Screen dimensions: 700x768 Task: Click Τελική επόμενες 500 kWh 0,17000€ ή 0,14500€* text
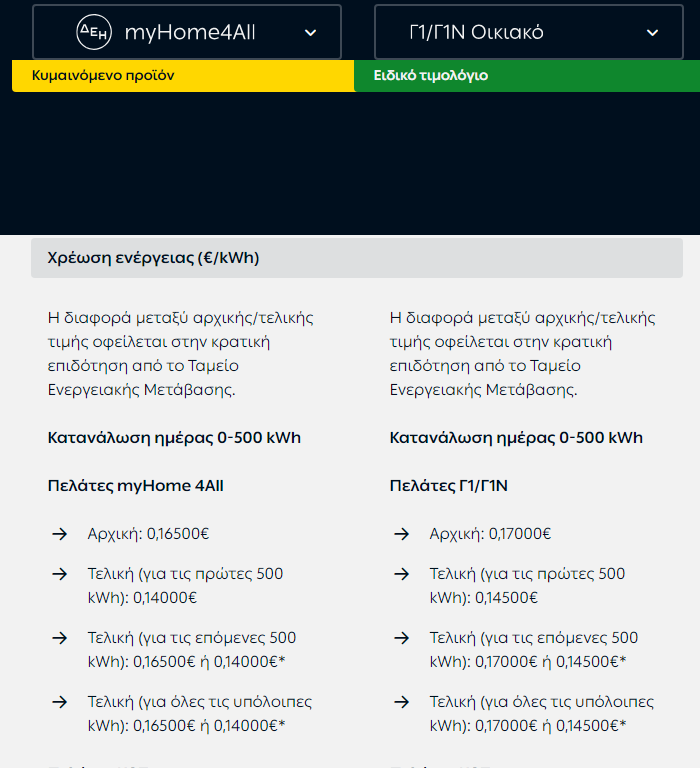[x=533, y=649]
